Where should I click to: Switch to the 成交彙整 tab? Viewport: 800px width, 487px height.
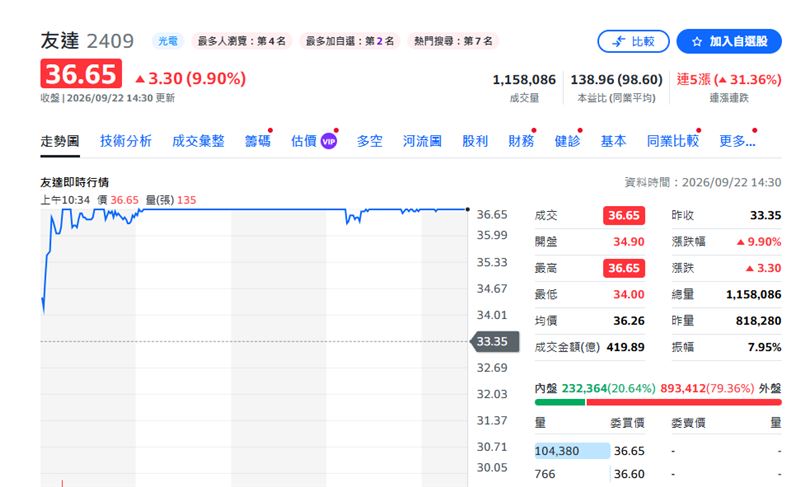click(198, 141)
